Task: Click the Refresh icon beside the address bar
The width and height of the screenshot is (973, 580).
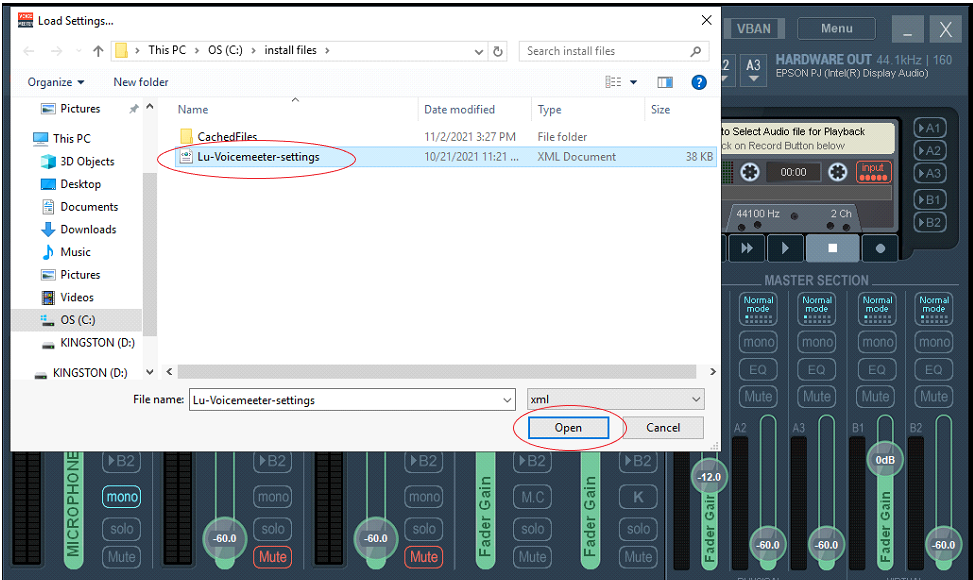Action: point(497,50)
